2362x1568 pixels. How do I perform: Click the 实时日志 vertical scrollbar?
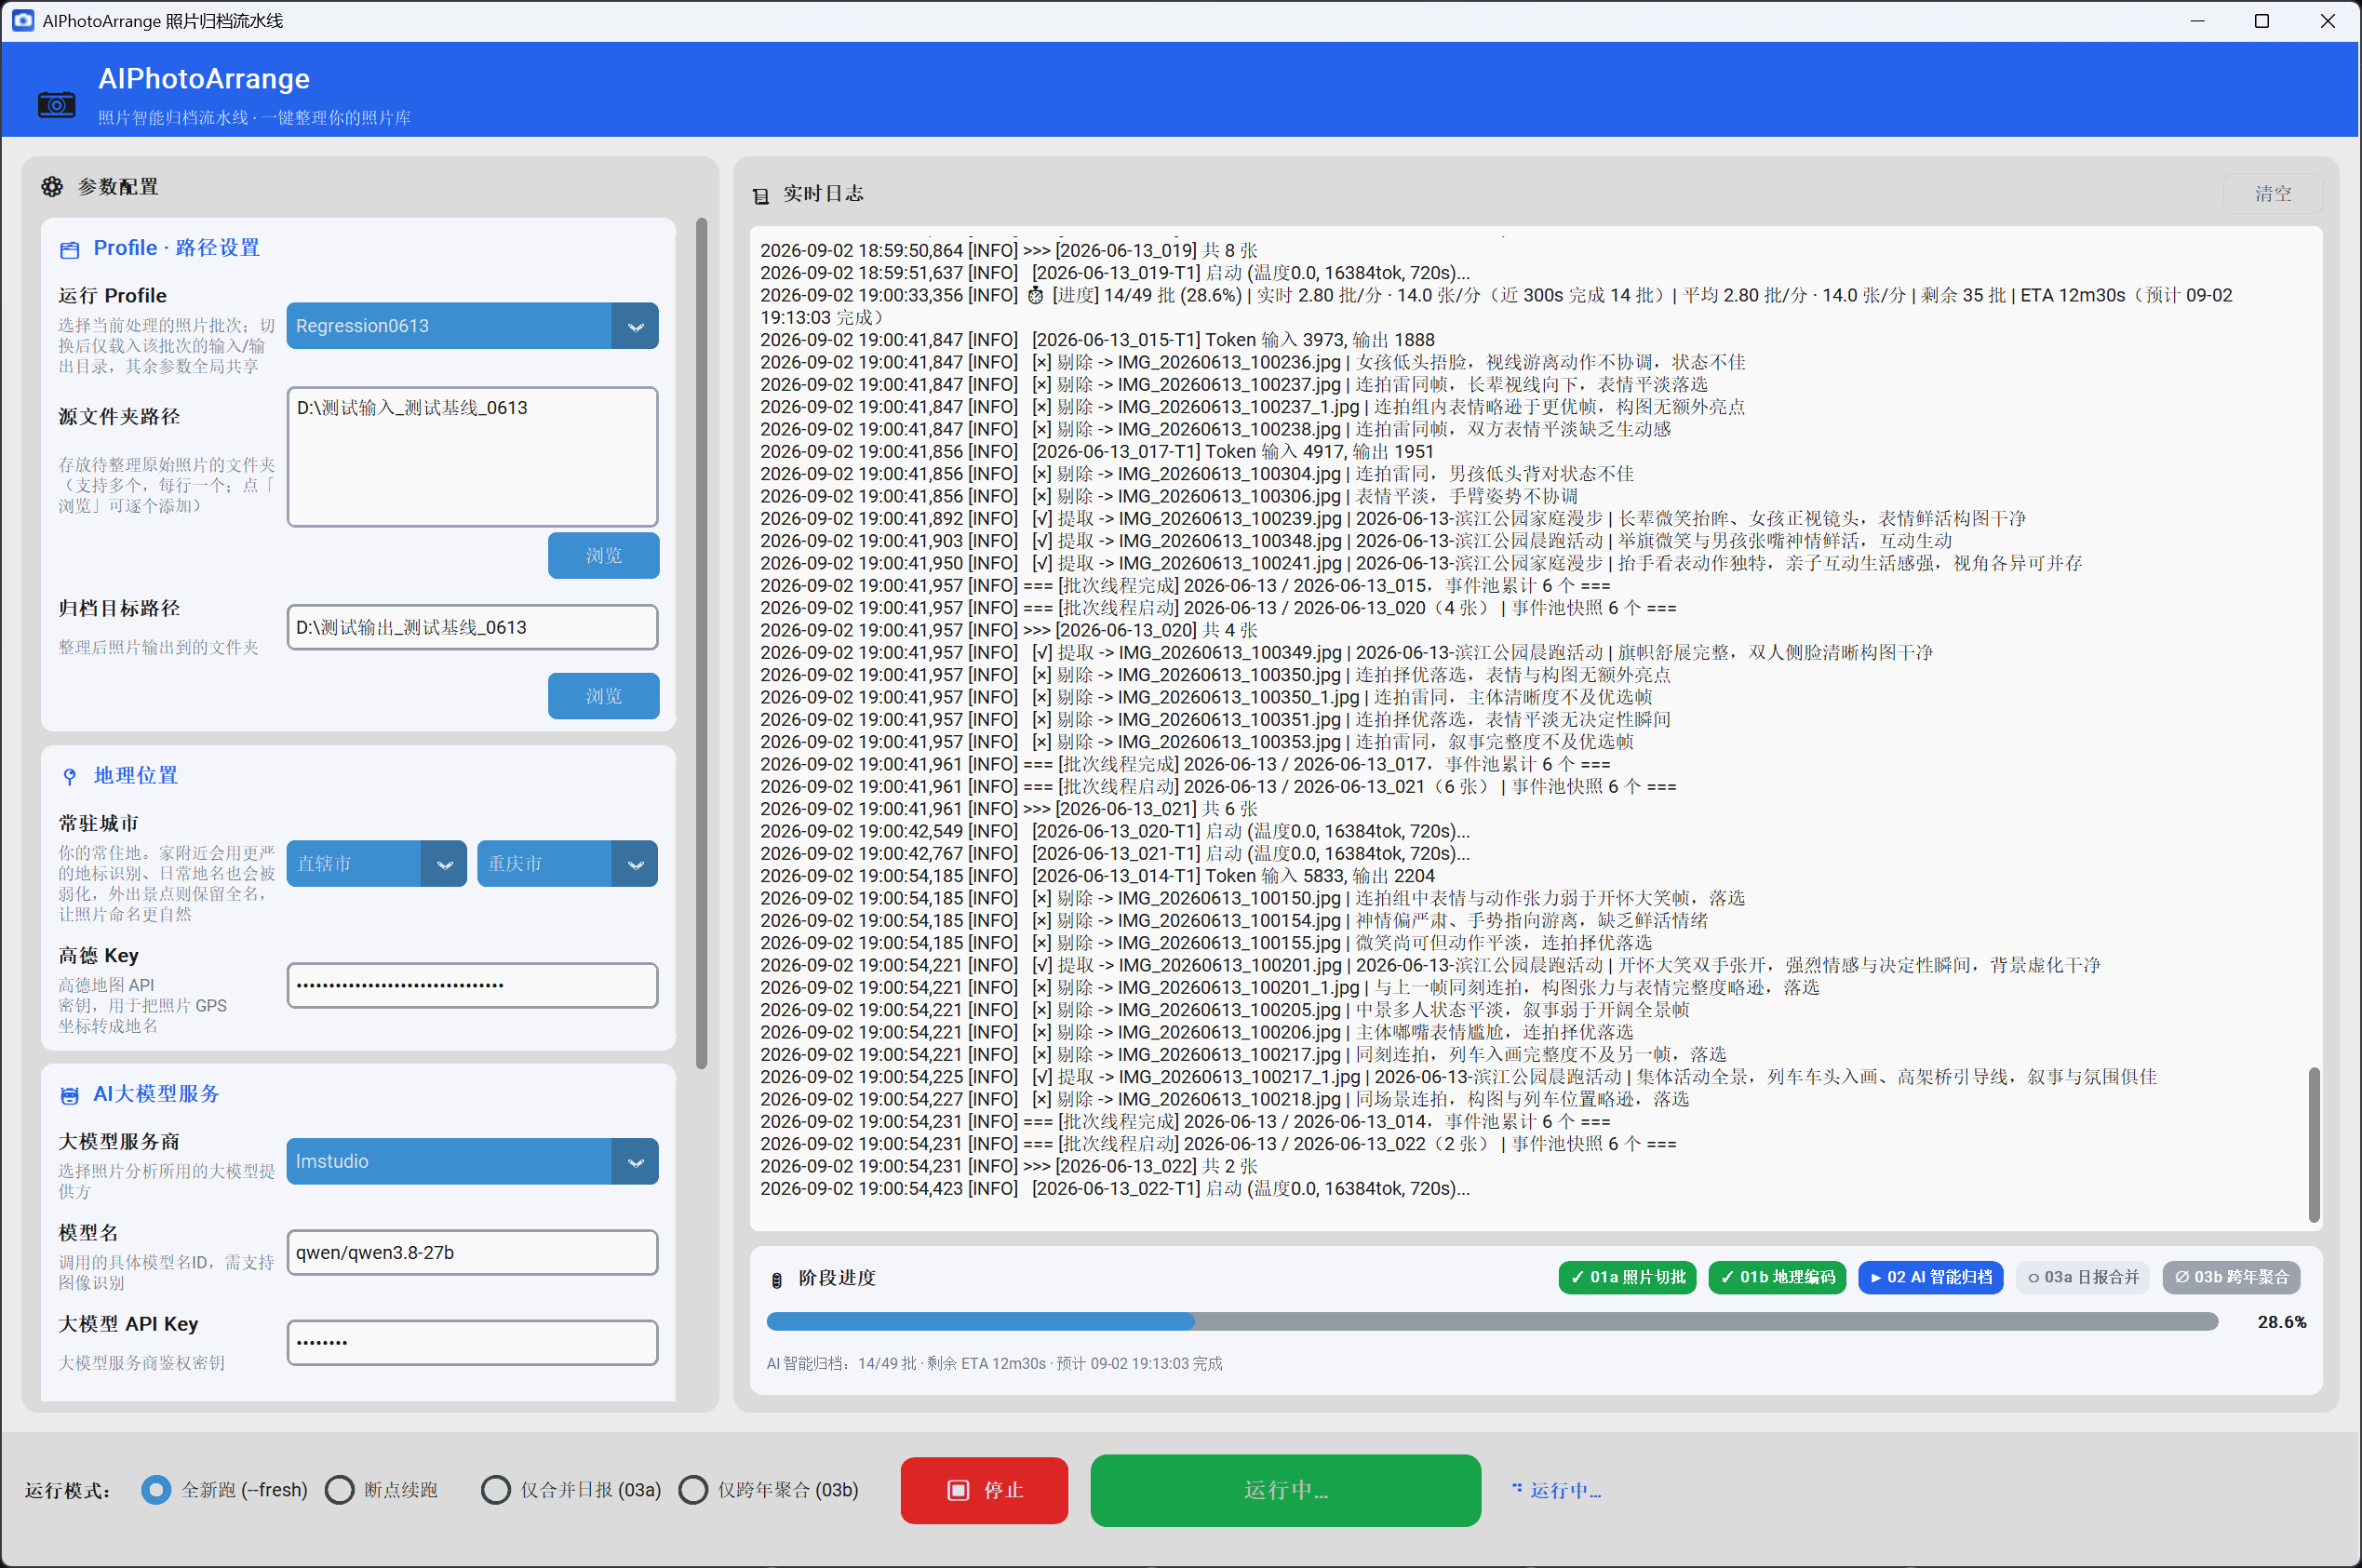[2313, 1144]
